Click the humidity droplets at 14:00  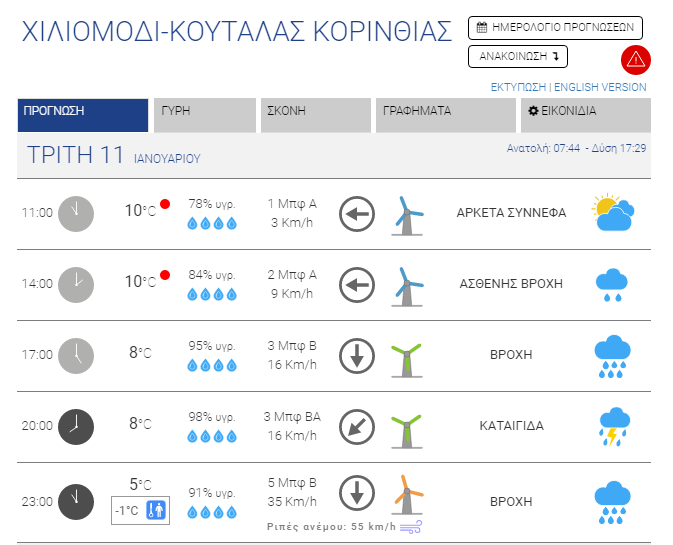[x=212, y=294]
